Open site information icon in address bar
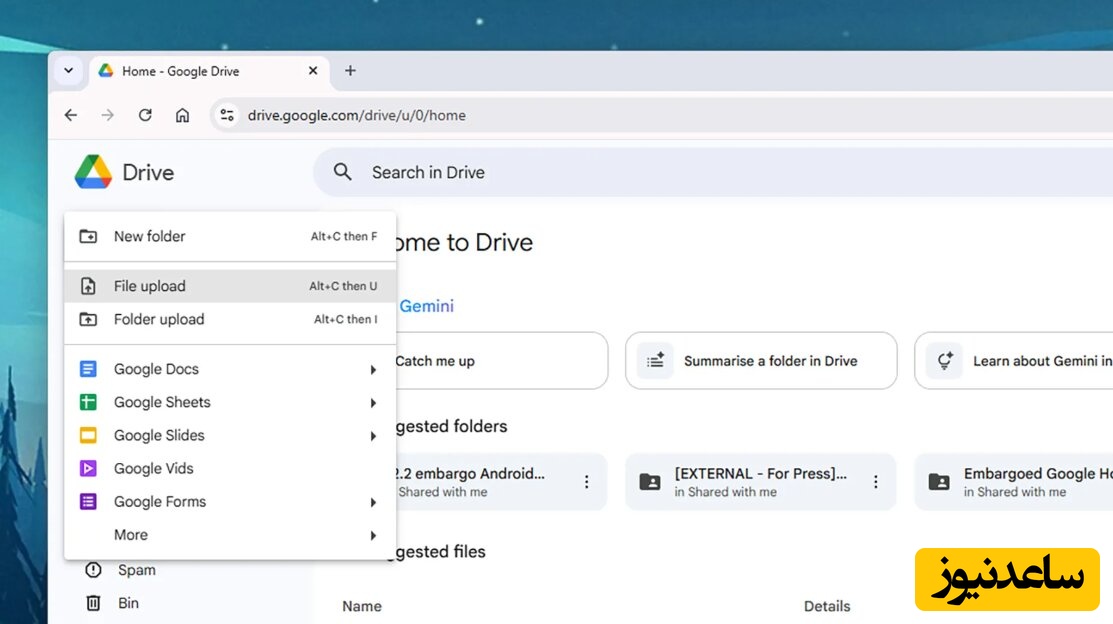 [227, 115]
